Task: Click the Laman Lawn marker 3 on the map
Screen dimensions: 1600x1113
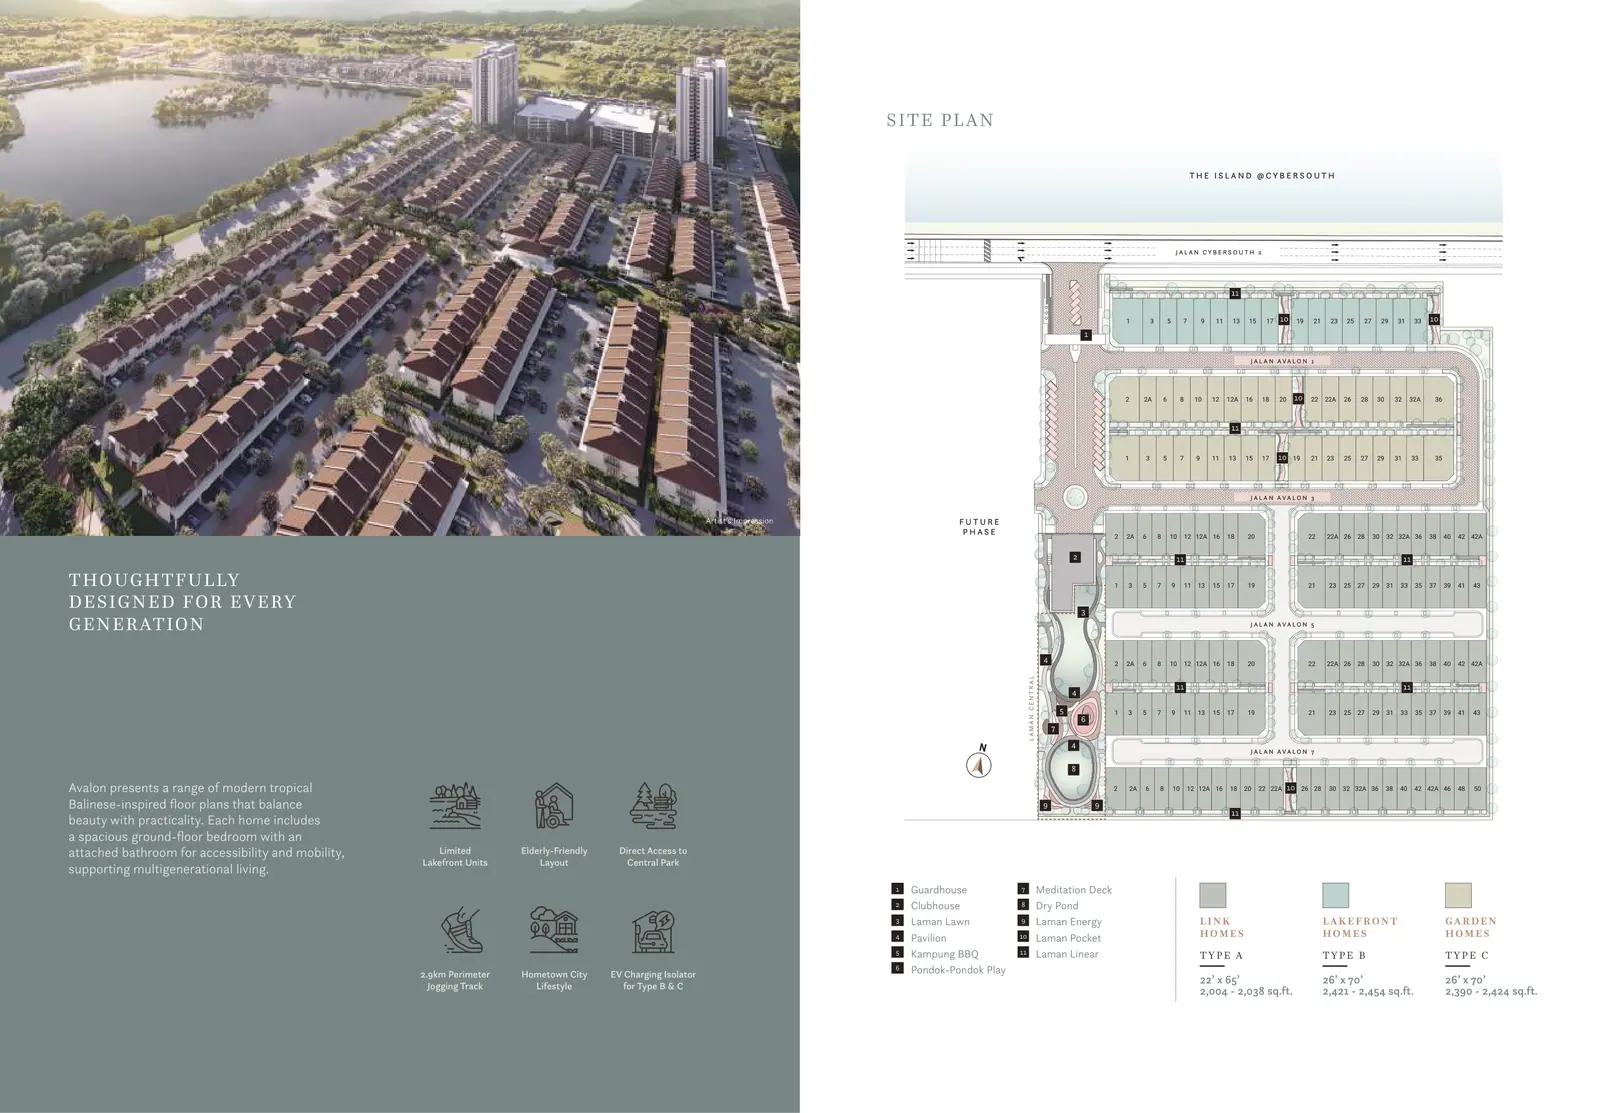Action: [x=1083, y=612]
